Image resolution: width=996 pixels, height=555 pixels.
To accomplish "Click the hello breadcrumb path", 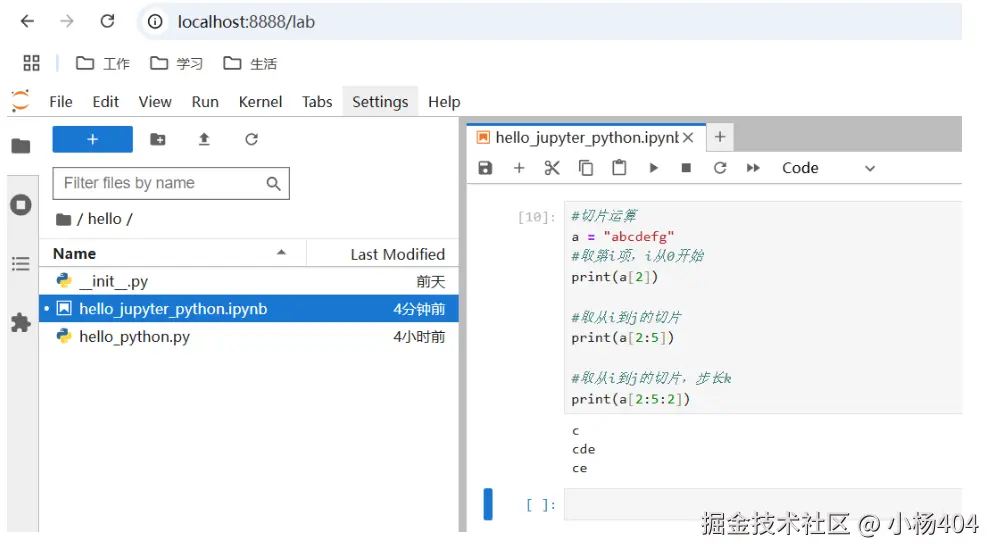I will tap(104, 219).
